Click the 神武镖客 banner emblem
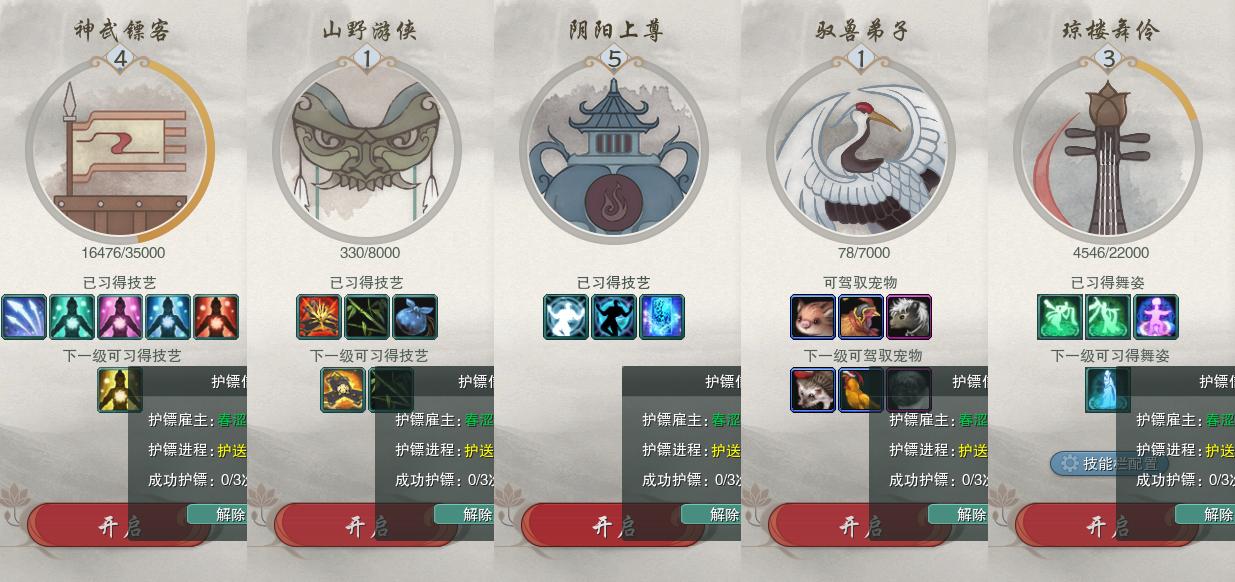 [120, 149]
